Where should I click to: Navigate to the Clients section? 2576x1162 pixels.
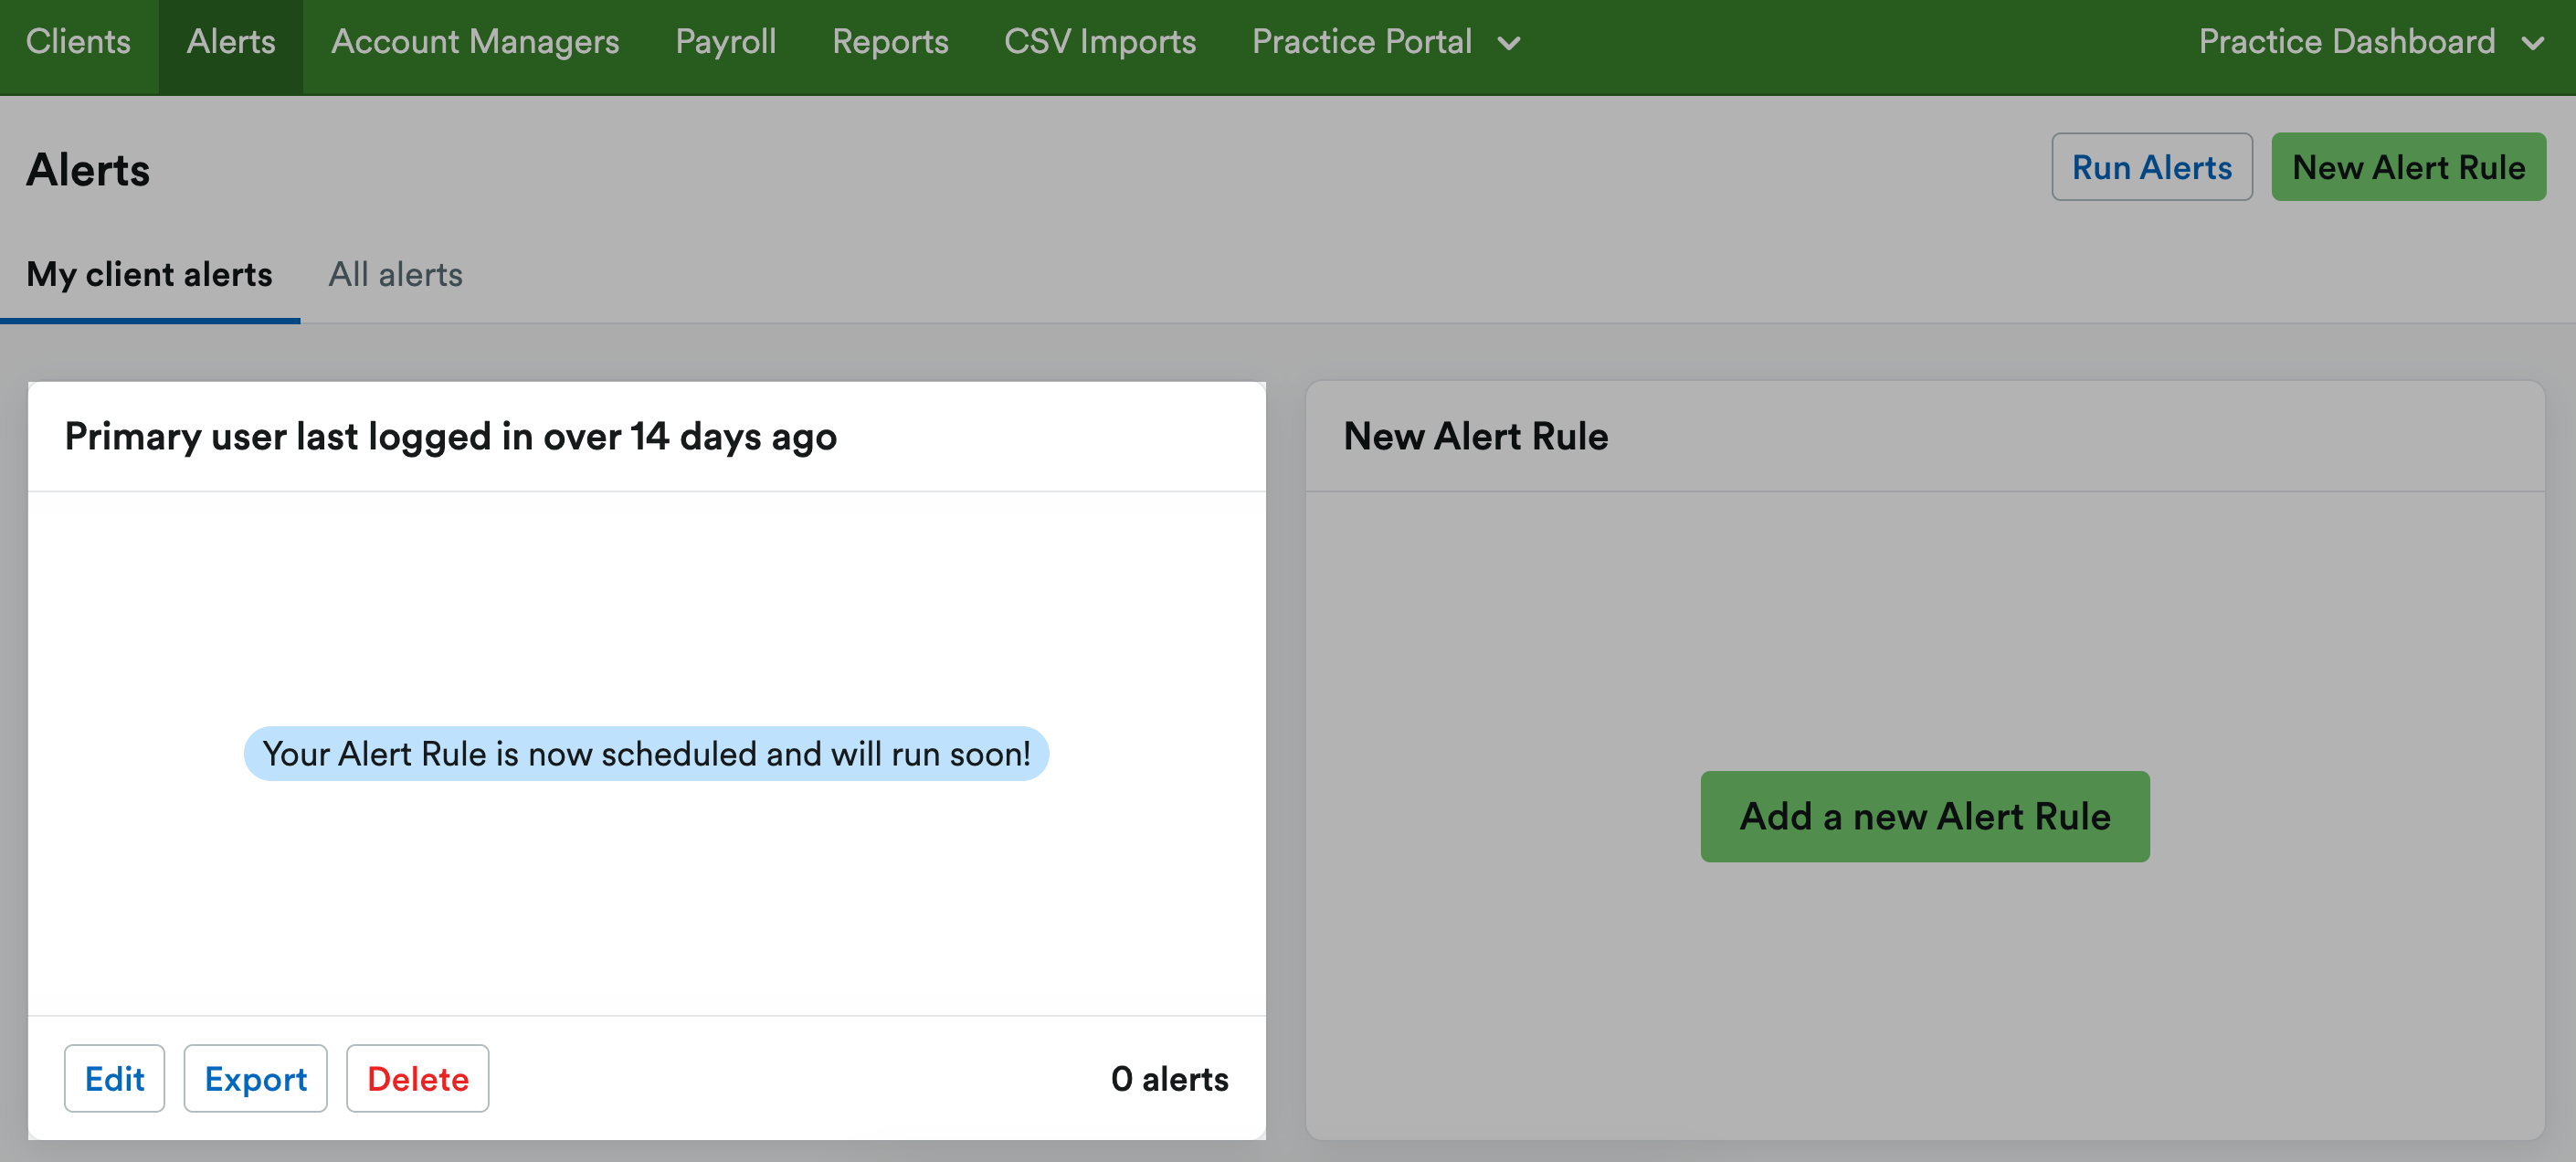click(x=79, y=42)
